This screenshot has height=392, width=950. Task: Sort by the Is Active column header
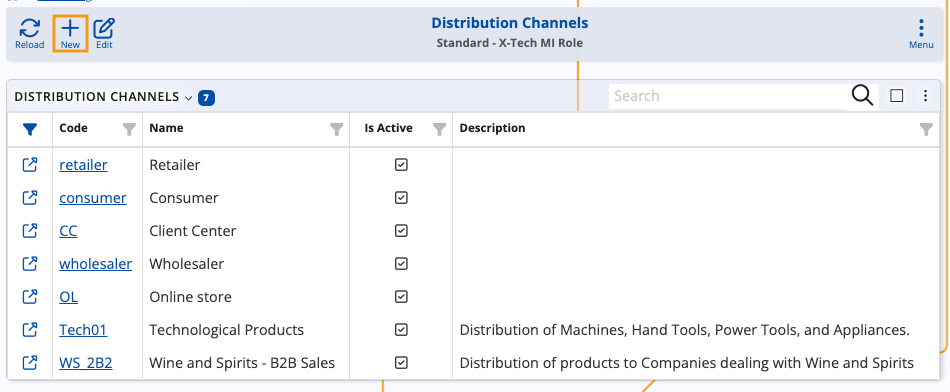388,128
